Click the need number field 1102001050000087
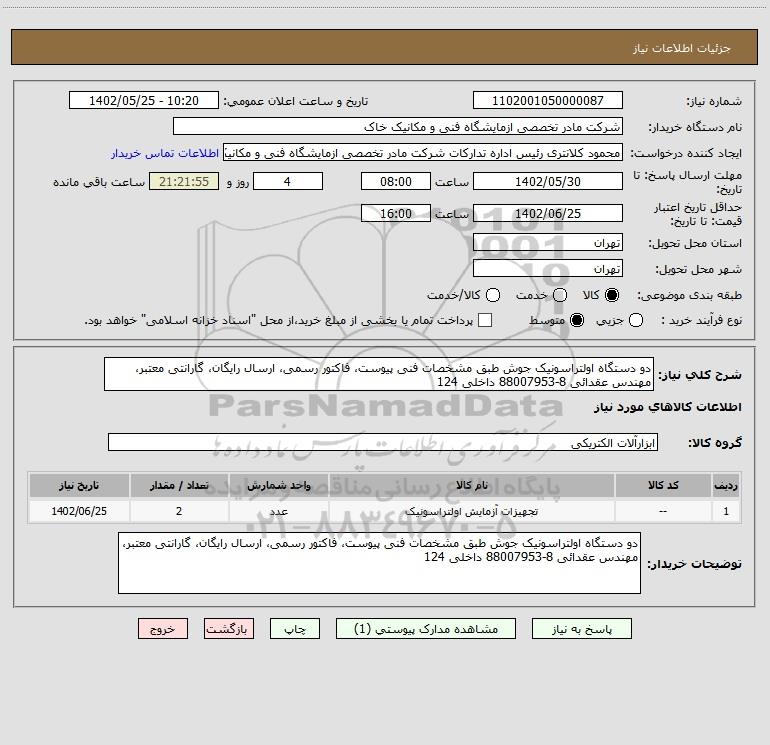 [x=548, y=100]
